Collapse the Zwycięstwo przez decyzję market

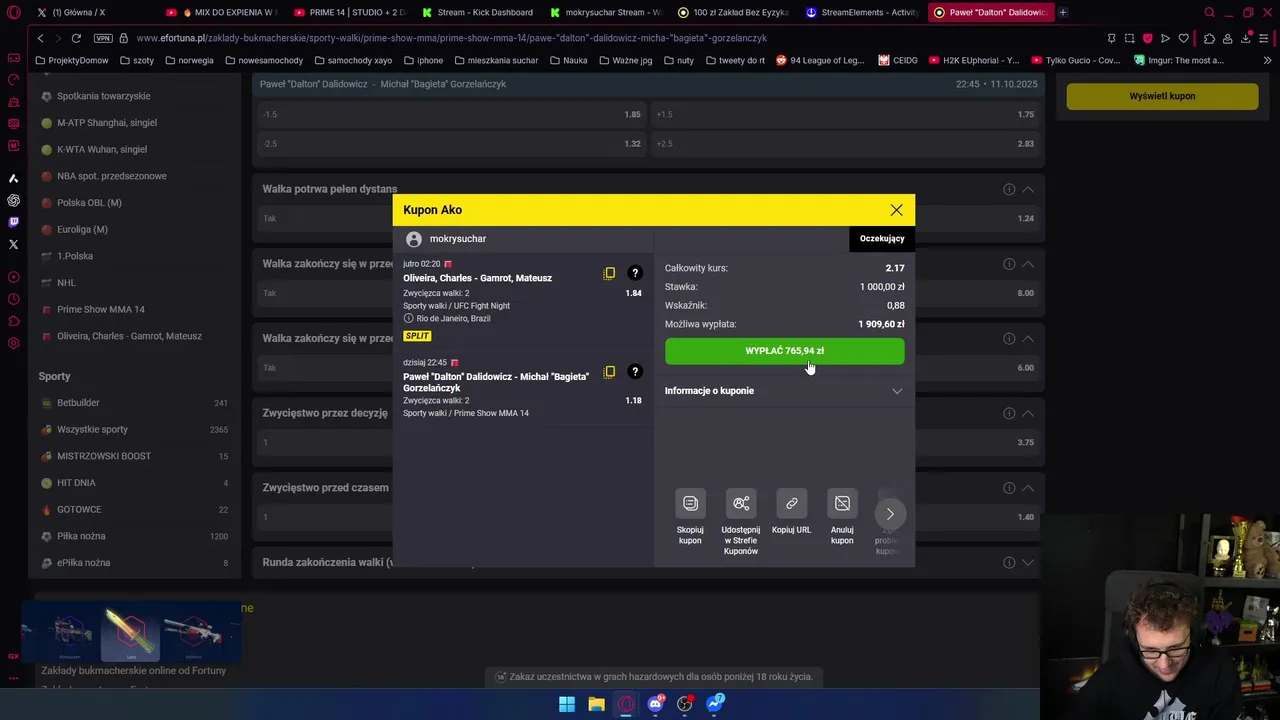(x=1027, y=413)
